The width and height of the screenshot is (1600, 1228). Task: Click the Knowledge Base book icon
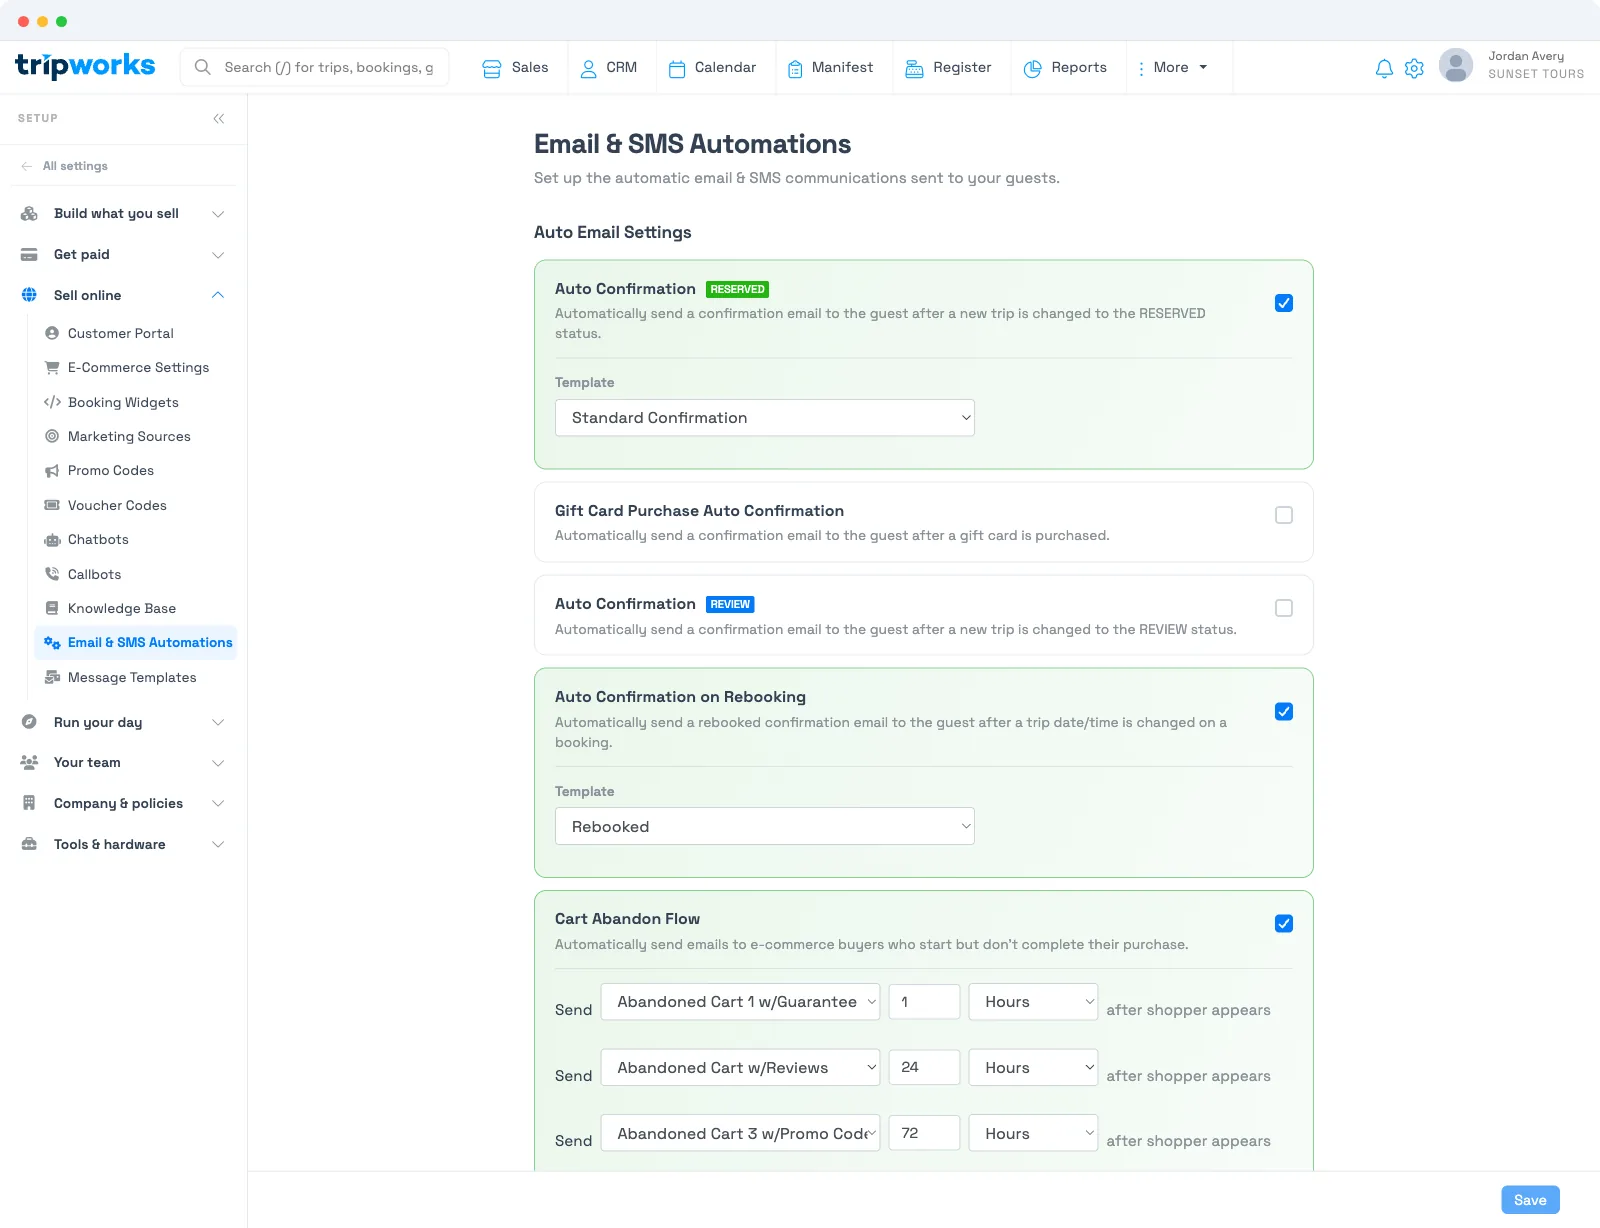(52, 608)
